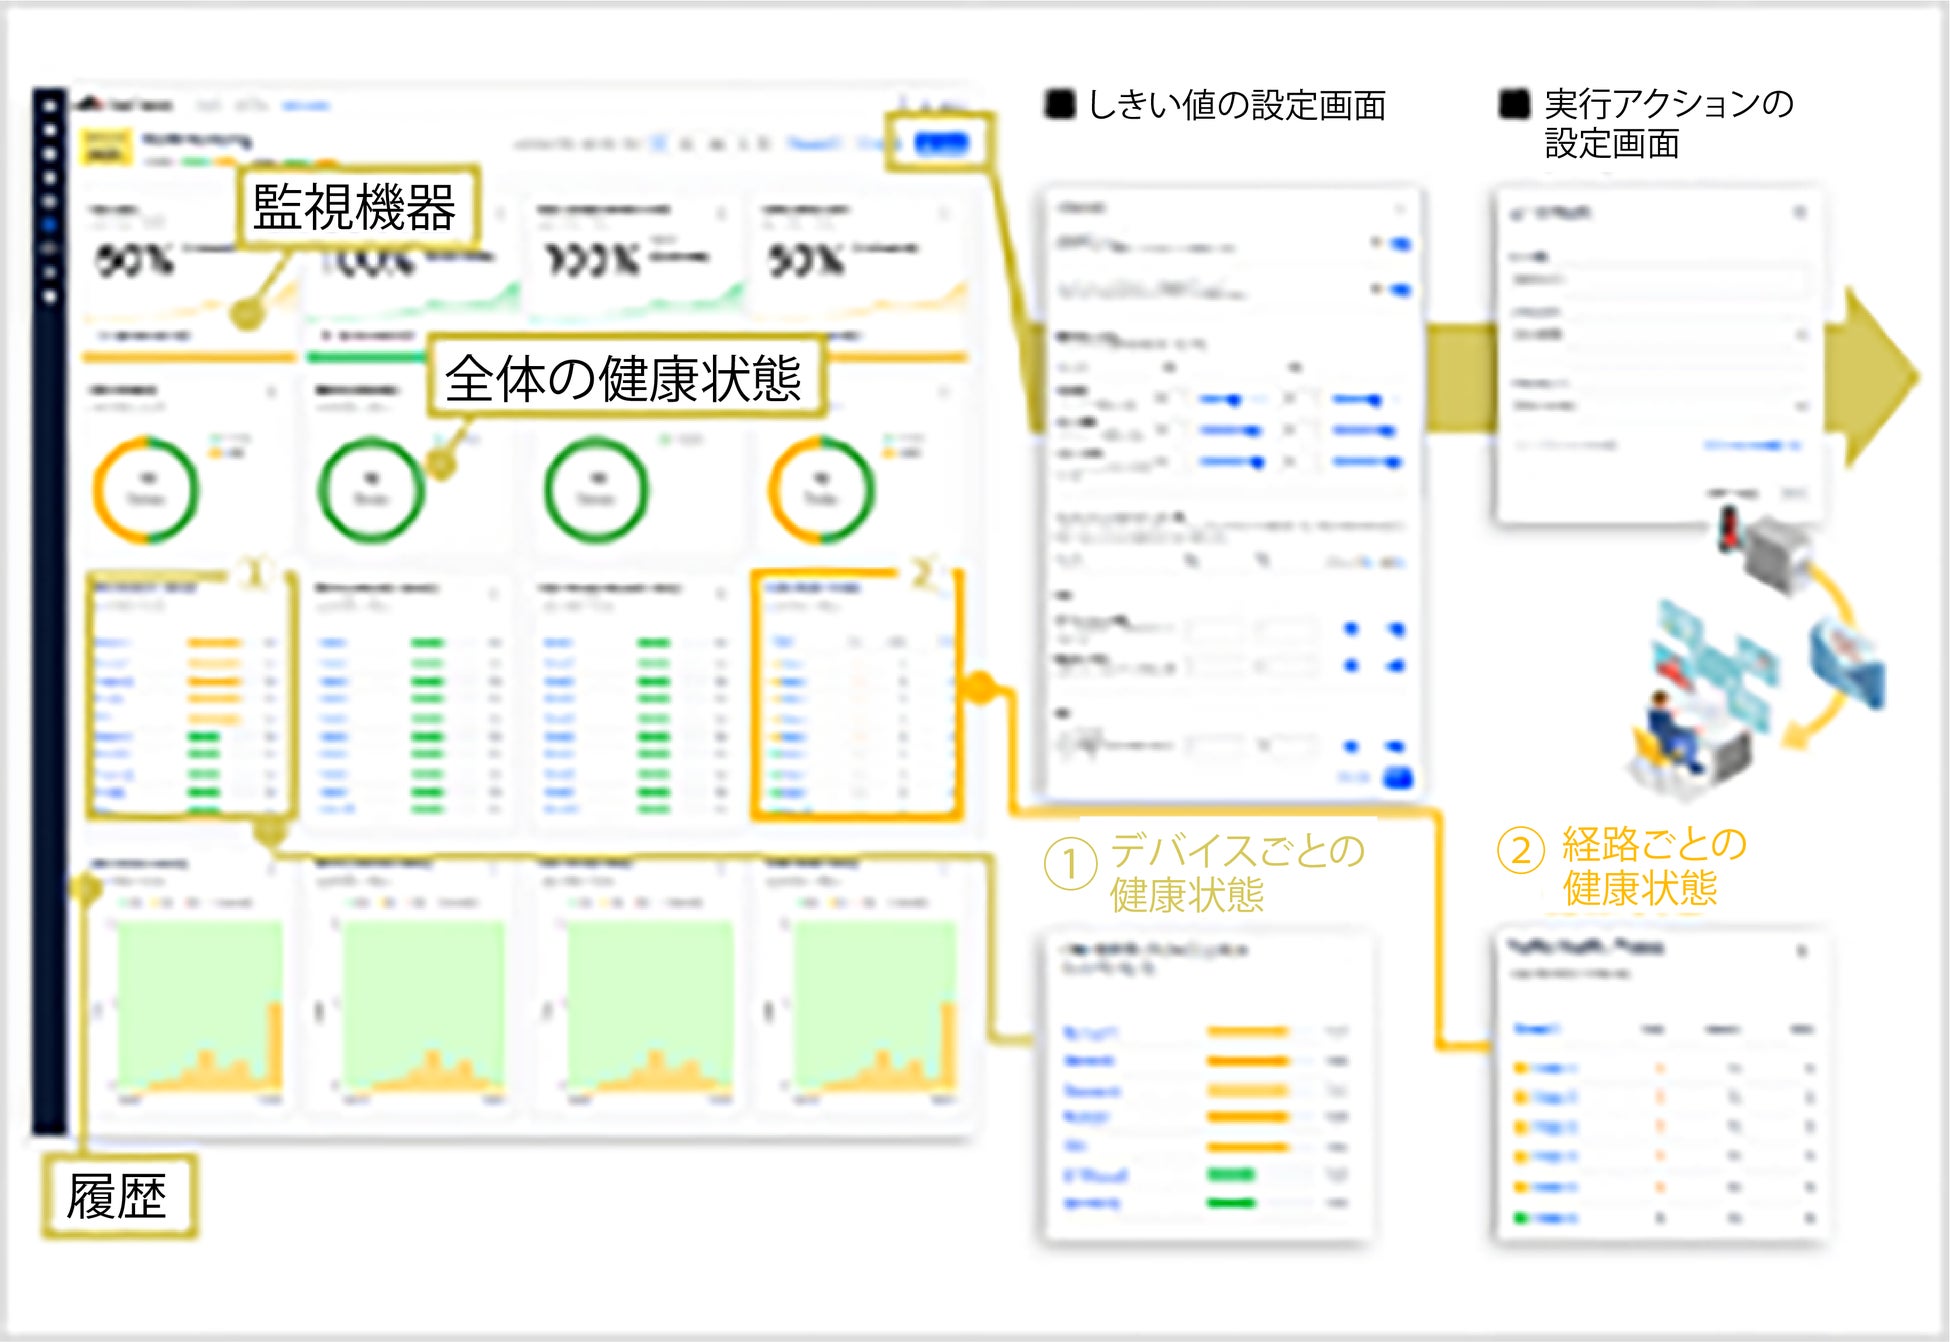Viewport: 1950px width, 1342px height.
Task: Select the blue active tab in the top navigation
Action: coord(305,105)
